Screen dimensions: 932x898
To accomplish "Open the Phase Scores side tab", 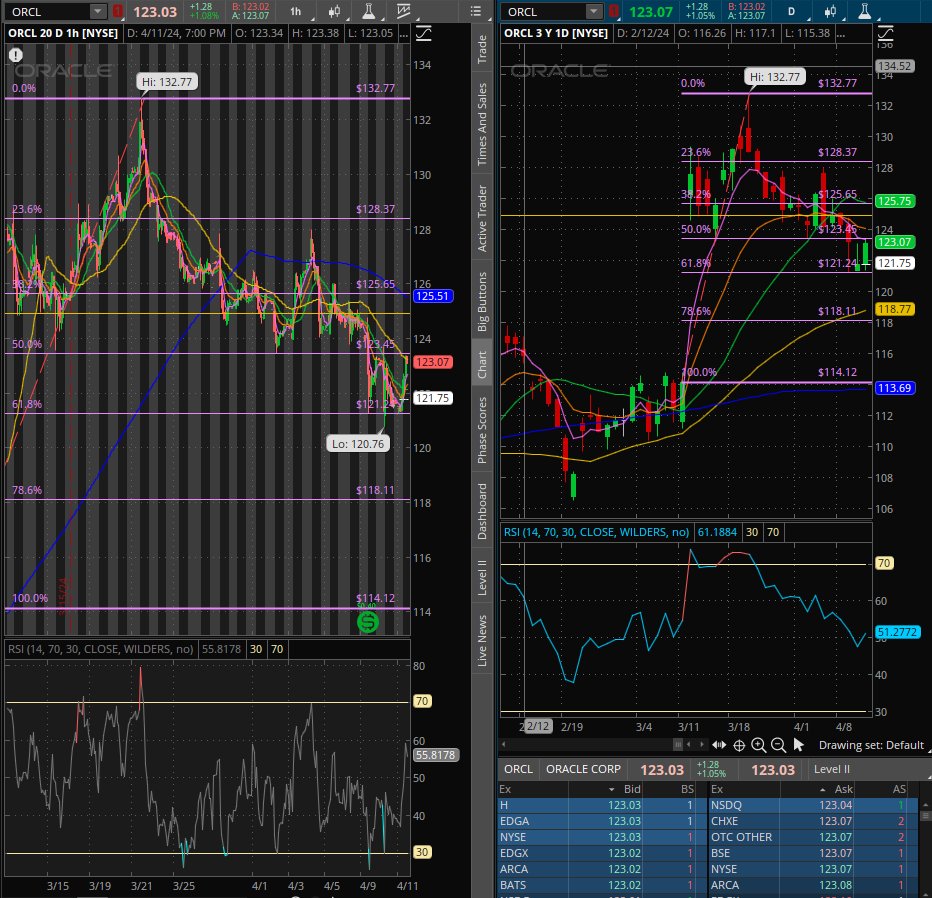I will pos(482,430).
